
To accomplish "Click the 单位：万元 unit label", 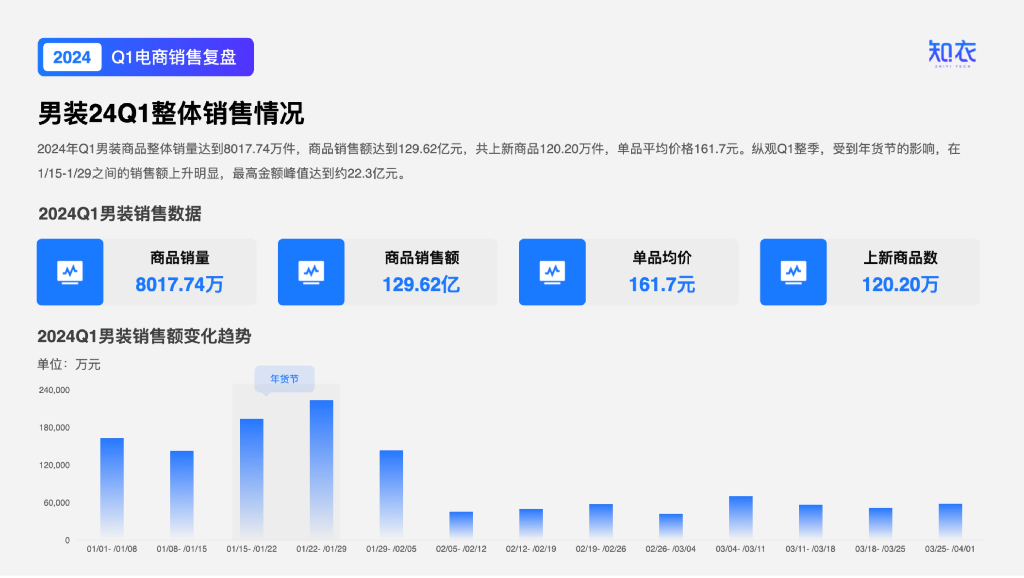I will (x=69, y=364).
